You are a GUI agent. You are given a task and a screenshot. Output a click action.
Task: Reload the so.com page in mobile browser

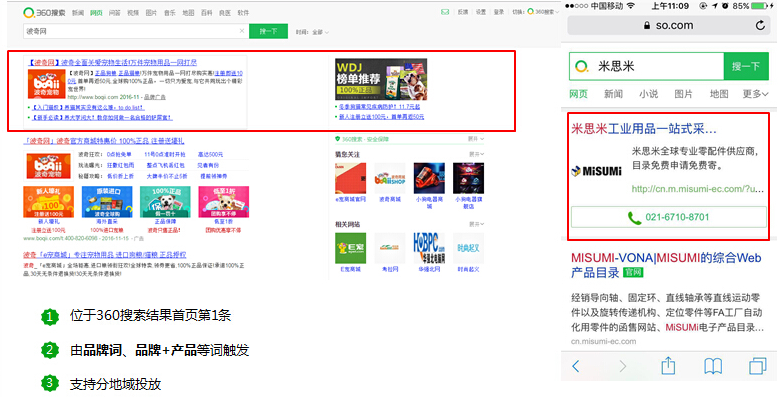point(760,25)
